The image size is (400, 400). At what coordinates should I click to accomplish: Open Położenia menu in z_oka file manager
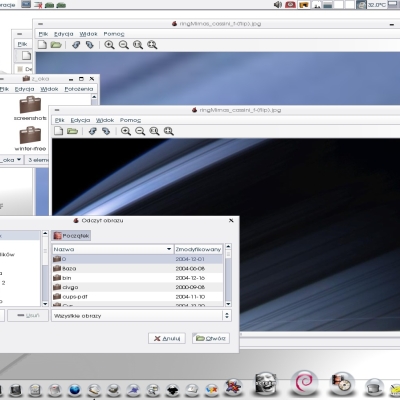[x=79, y=89]
